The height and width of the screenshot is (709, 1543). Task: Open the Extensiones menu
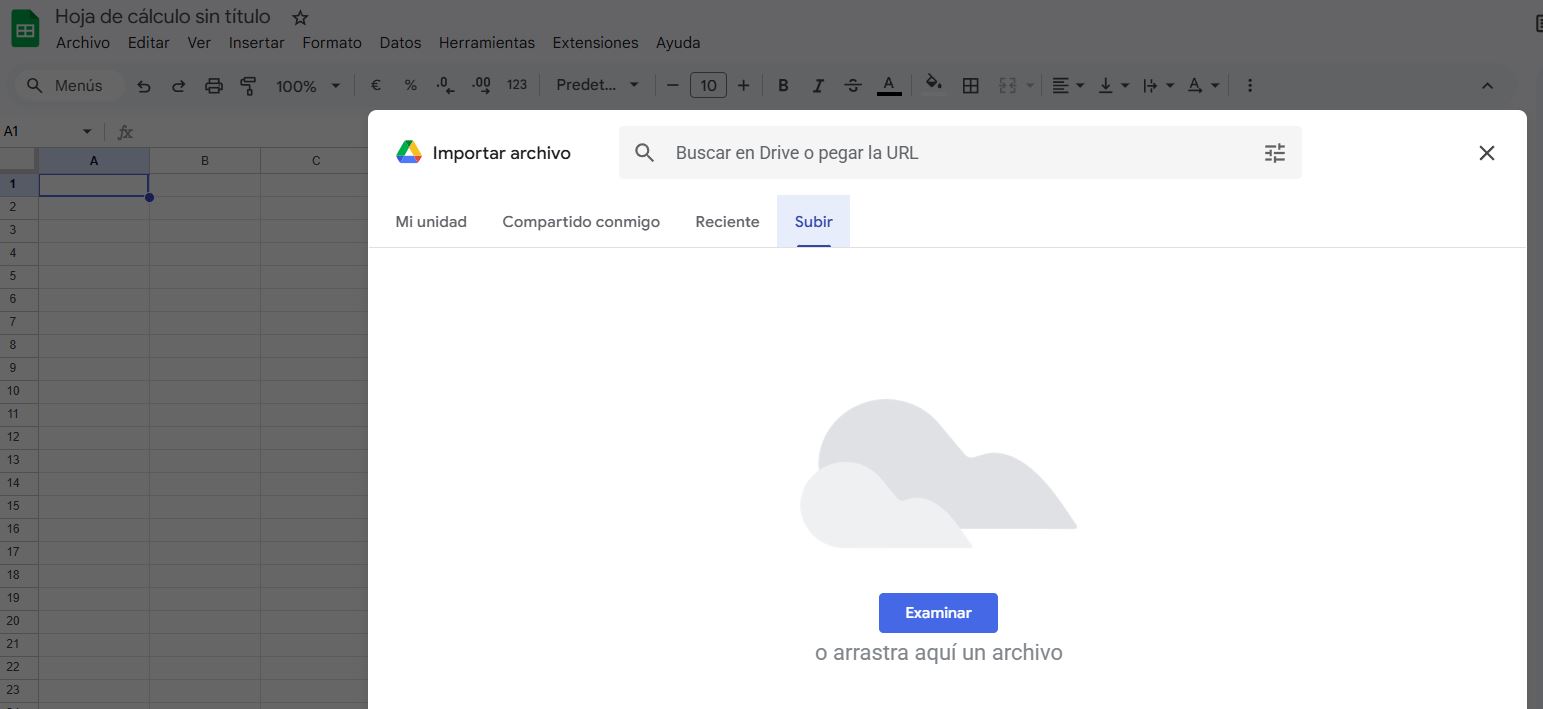pos(595,43)
